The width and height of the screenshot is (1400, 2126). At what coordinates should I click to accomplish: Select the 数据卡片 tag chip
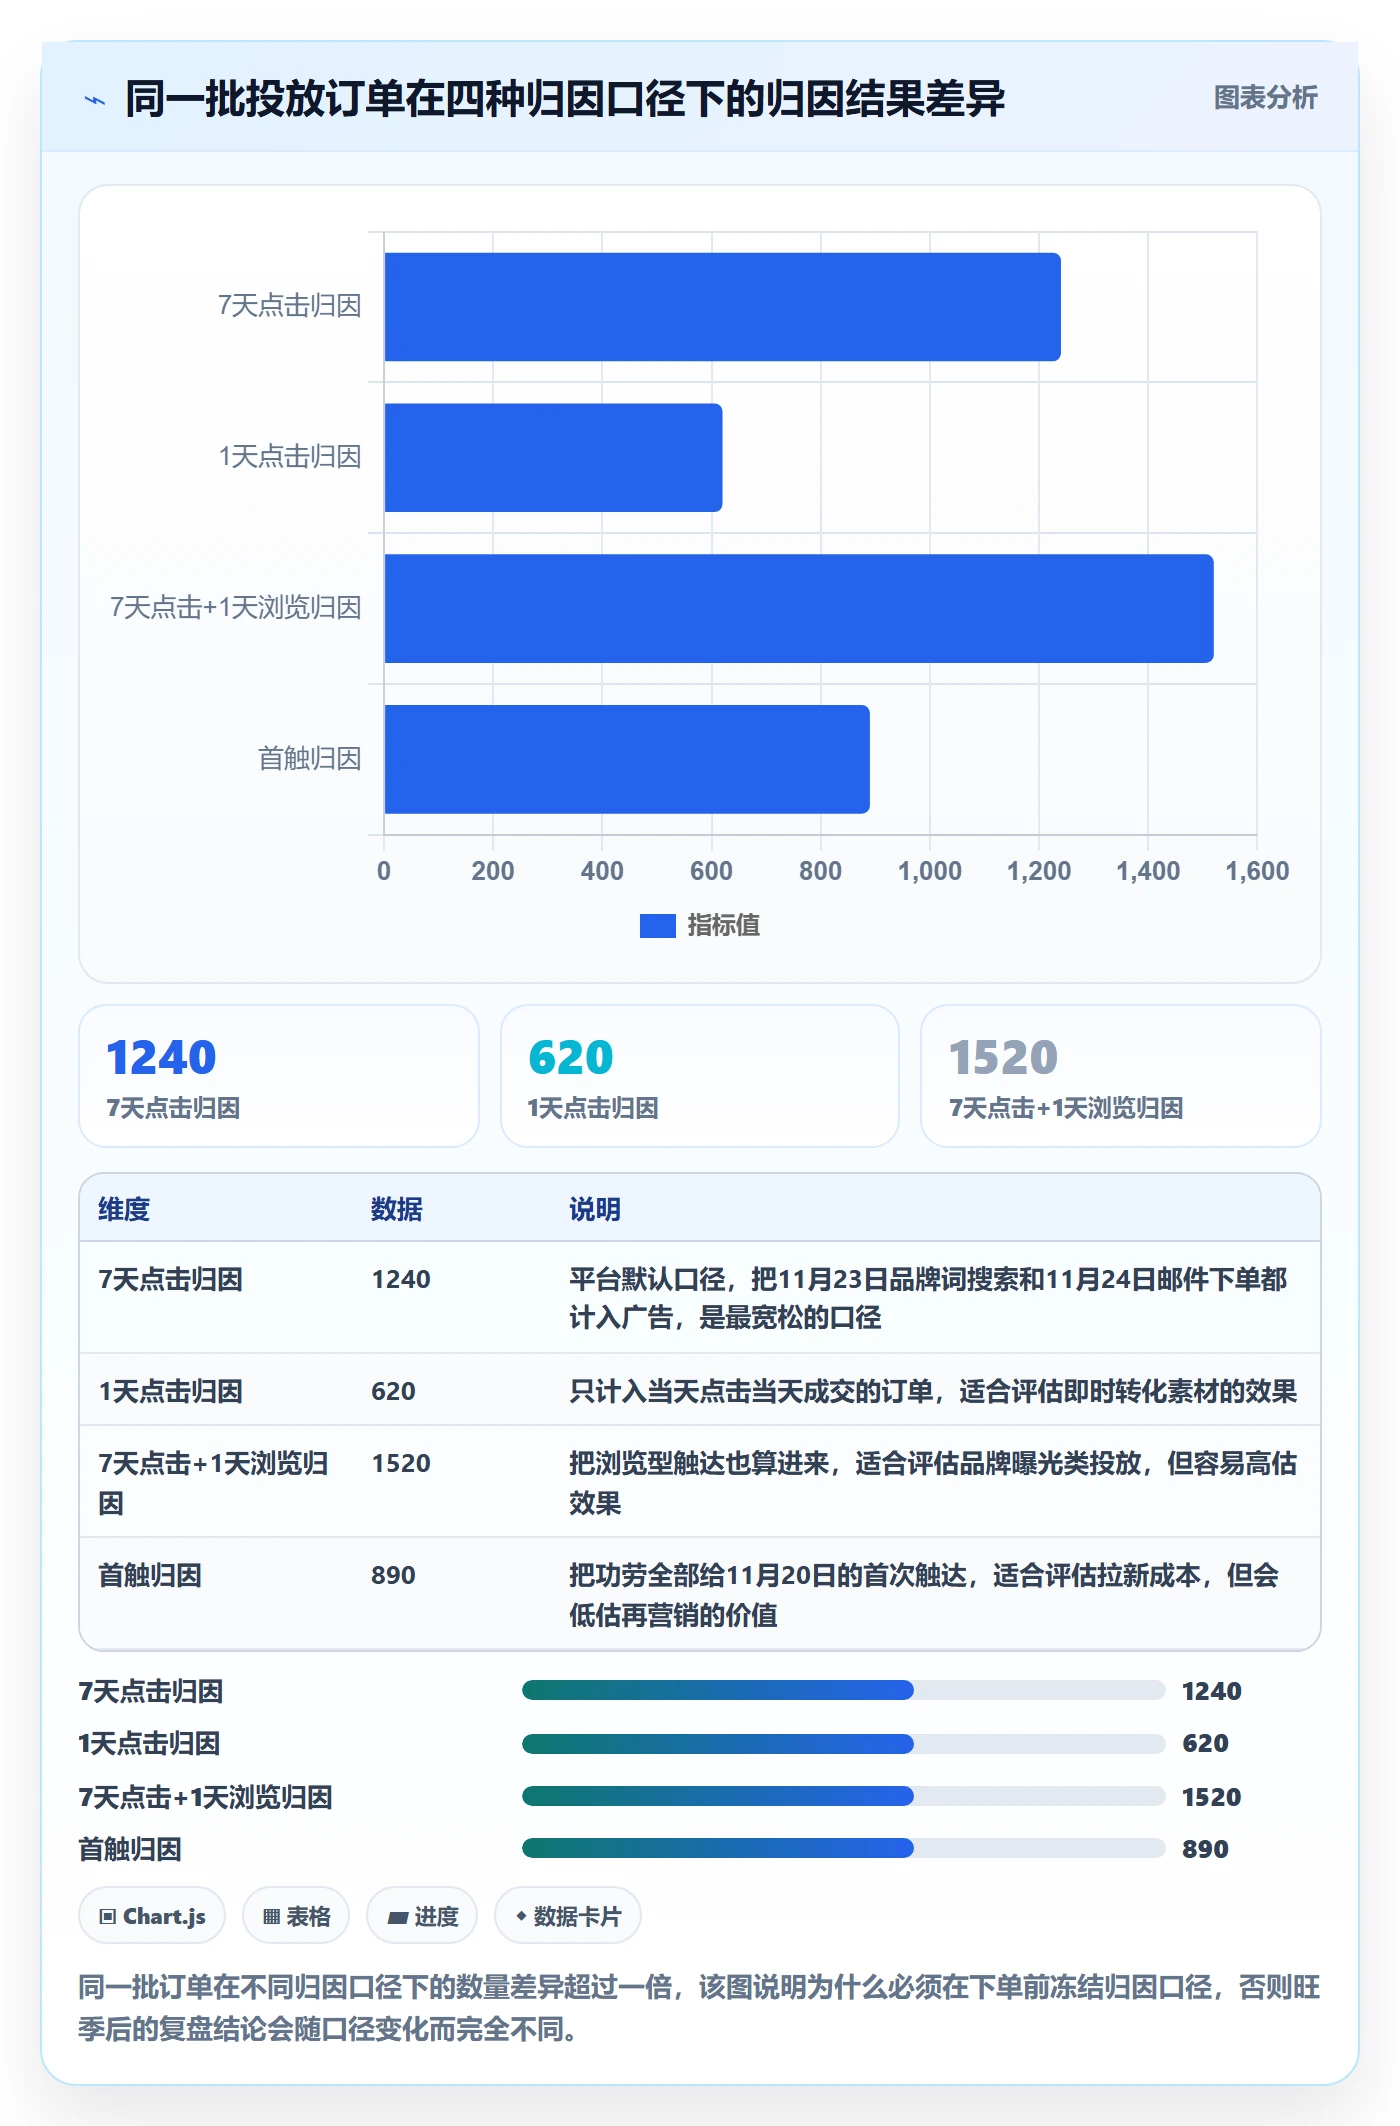pos(568,1917)
